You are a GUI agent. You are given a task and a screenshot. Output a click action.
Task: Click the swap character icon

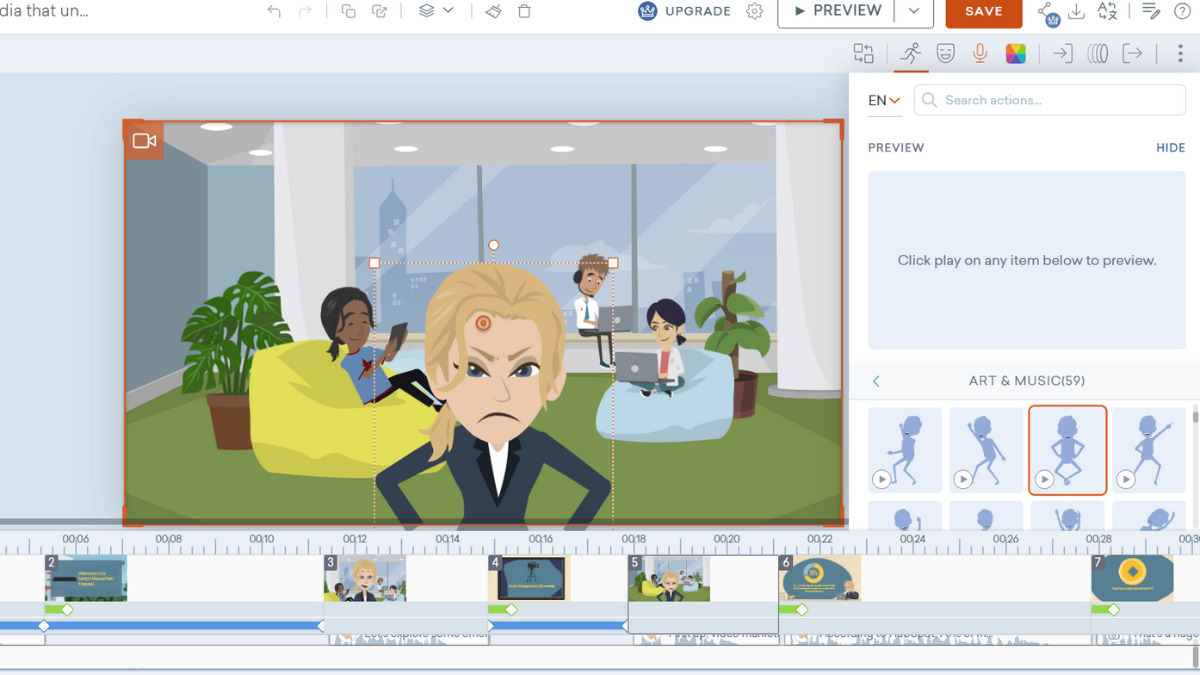click(863, 54)
